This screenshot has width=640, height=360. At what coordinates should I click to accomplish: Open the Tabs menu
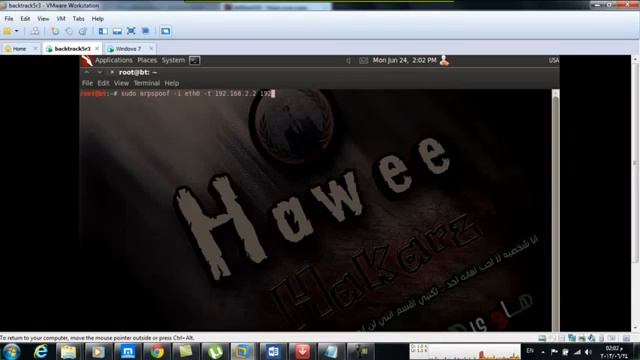click(78, 19)
